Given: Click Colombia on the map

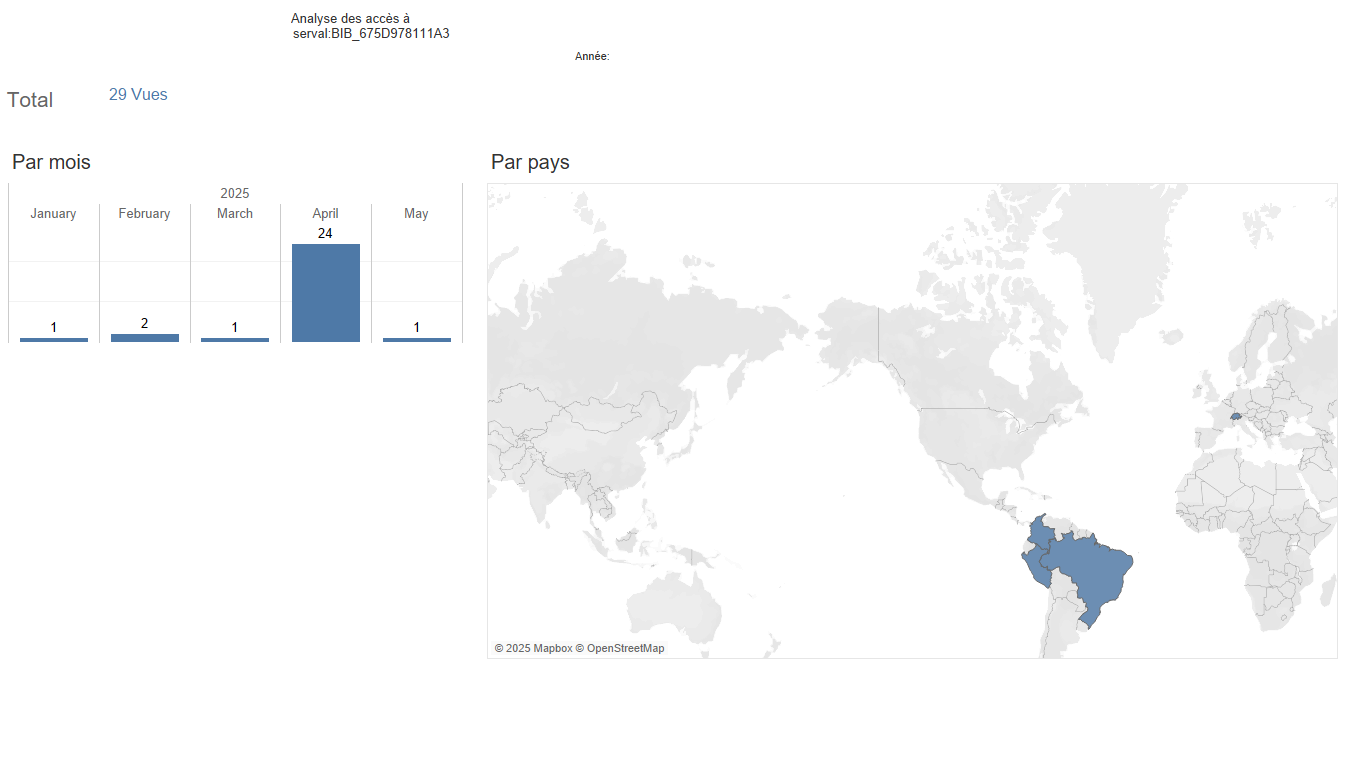Looking at the screenshot, I should pyautogui.click(x=1042, y=533).
